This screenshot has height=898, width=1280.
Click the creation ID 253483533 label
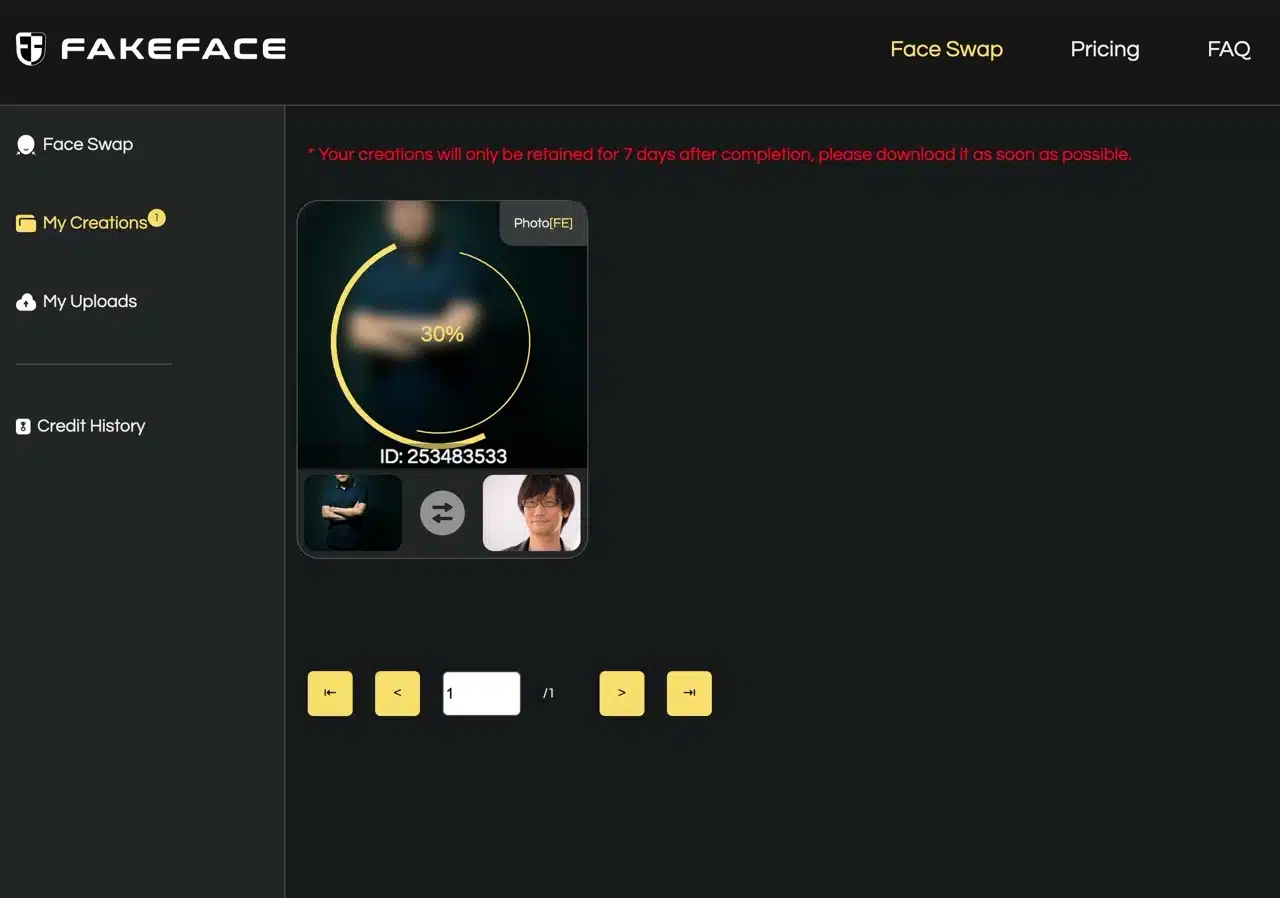pos(443,456)
